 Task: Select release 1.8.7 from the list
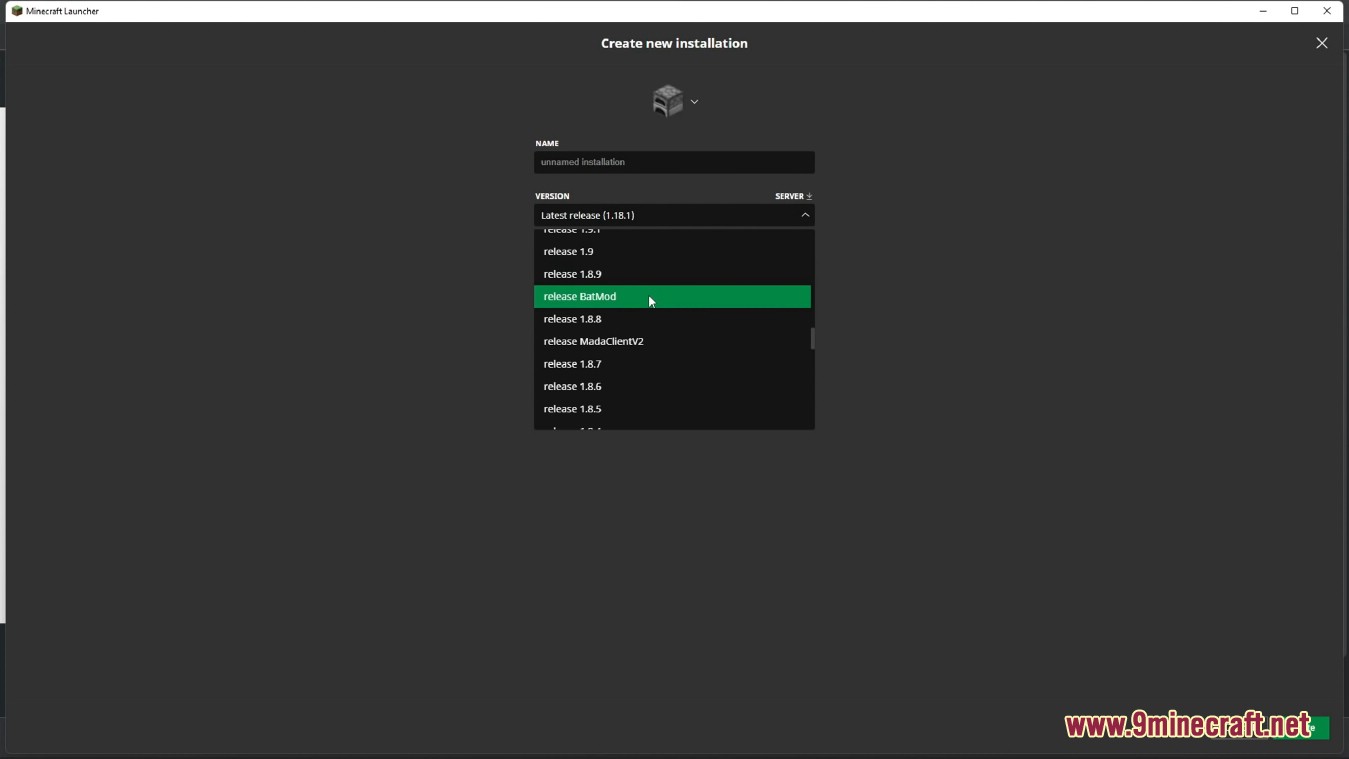click(672, 364)
